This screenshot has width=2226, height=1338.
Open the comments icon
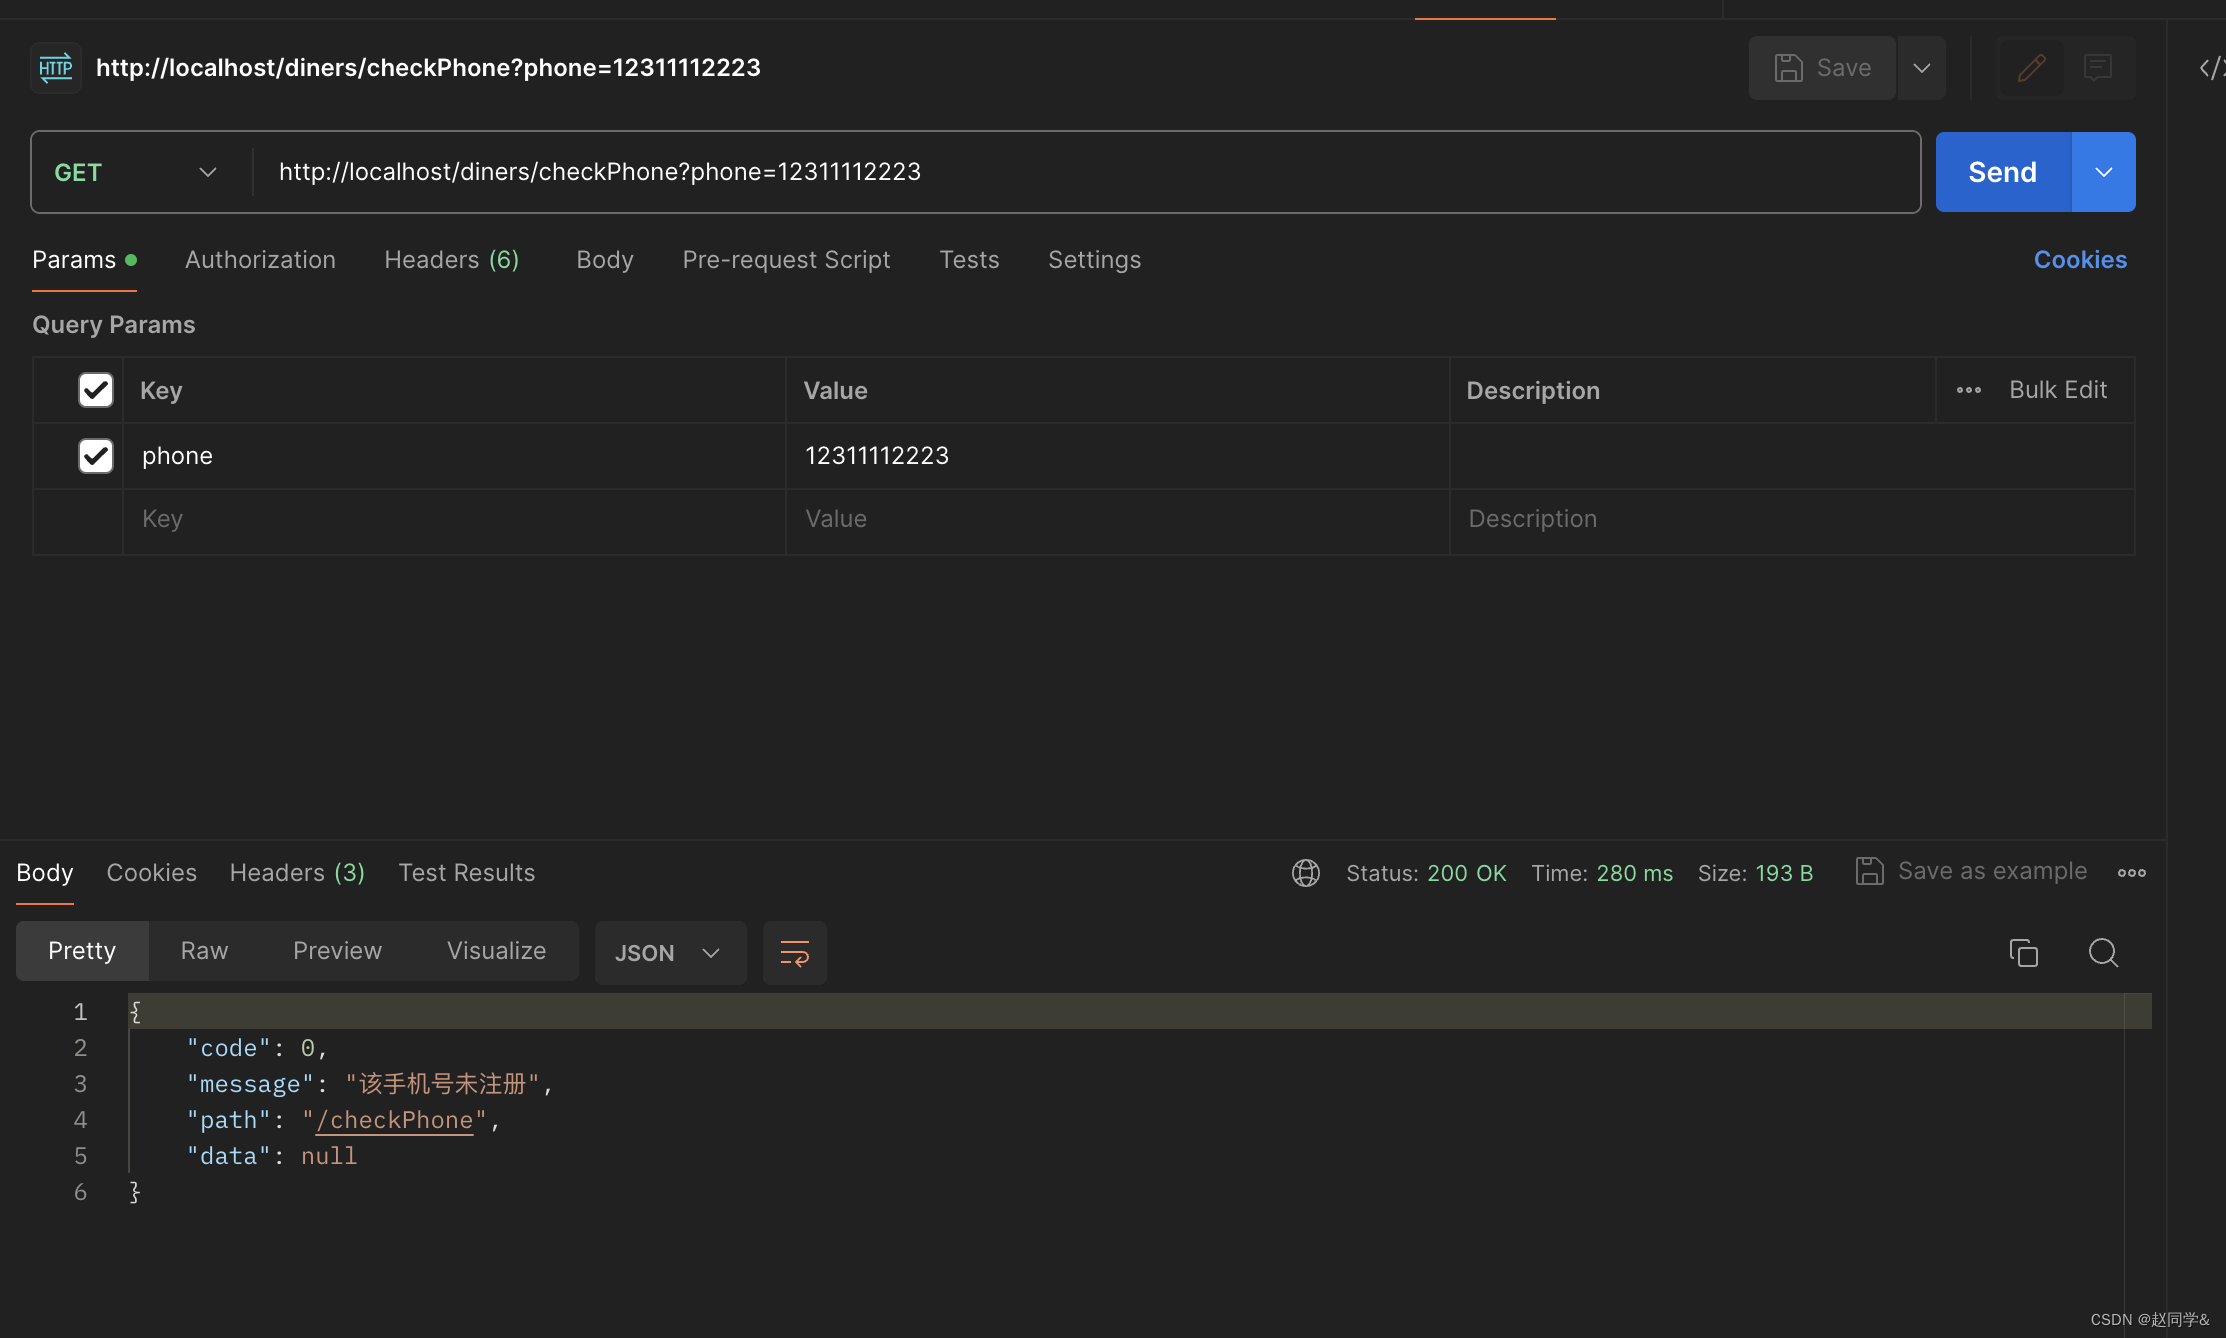coord(2098,68)
